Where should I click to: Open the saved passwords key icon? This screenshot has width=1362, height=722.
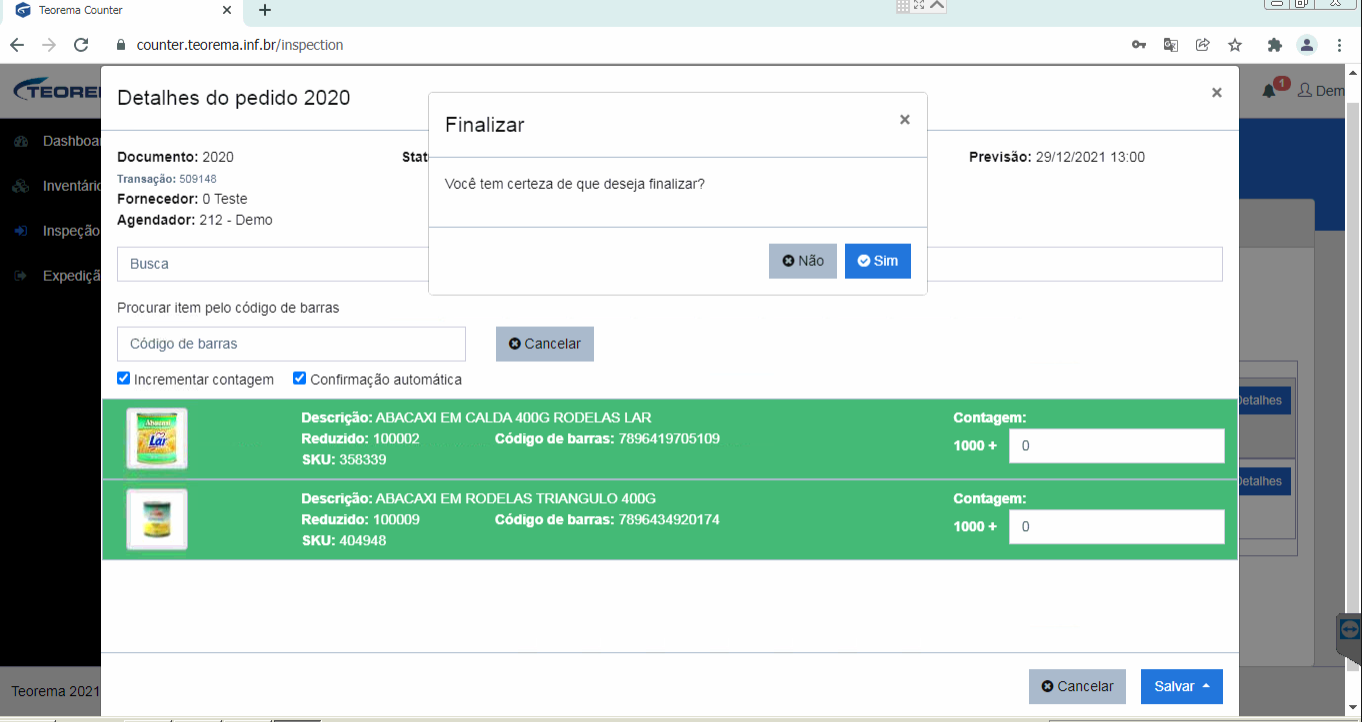click(1139, 45)
